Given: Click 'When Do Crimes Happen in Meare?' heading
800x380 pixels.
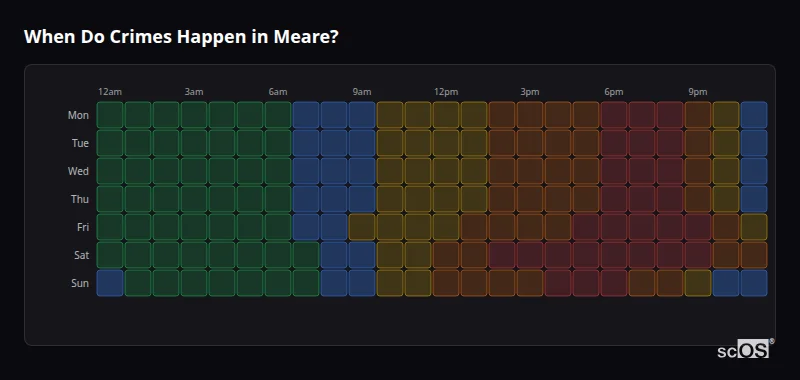Looking at the screenshot, I should coord(181,37).
